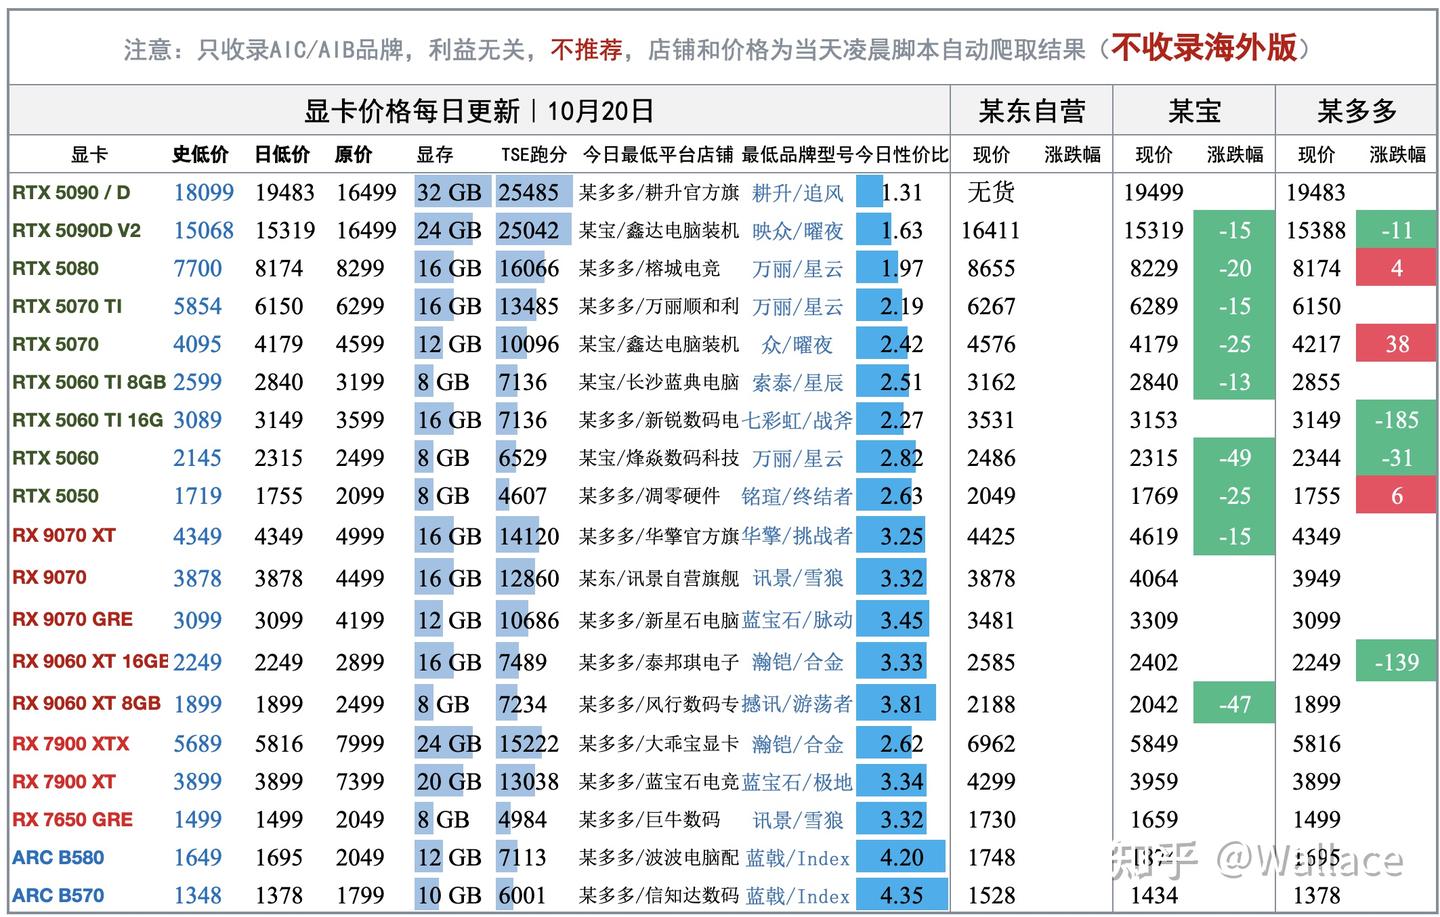Screen dimensions: 1440x917
Task: Click the 显卡价格每日更新 10月20日 title
Action: tap(479, 111)
